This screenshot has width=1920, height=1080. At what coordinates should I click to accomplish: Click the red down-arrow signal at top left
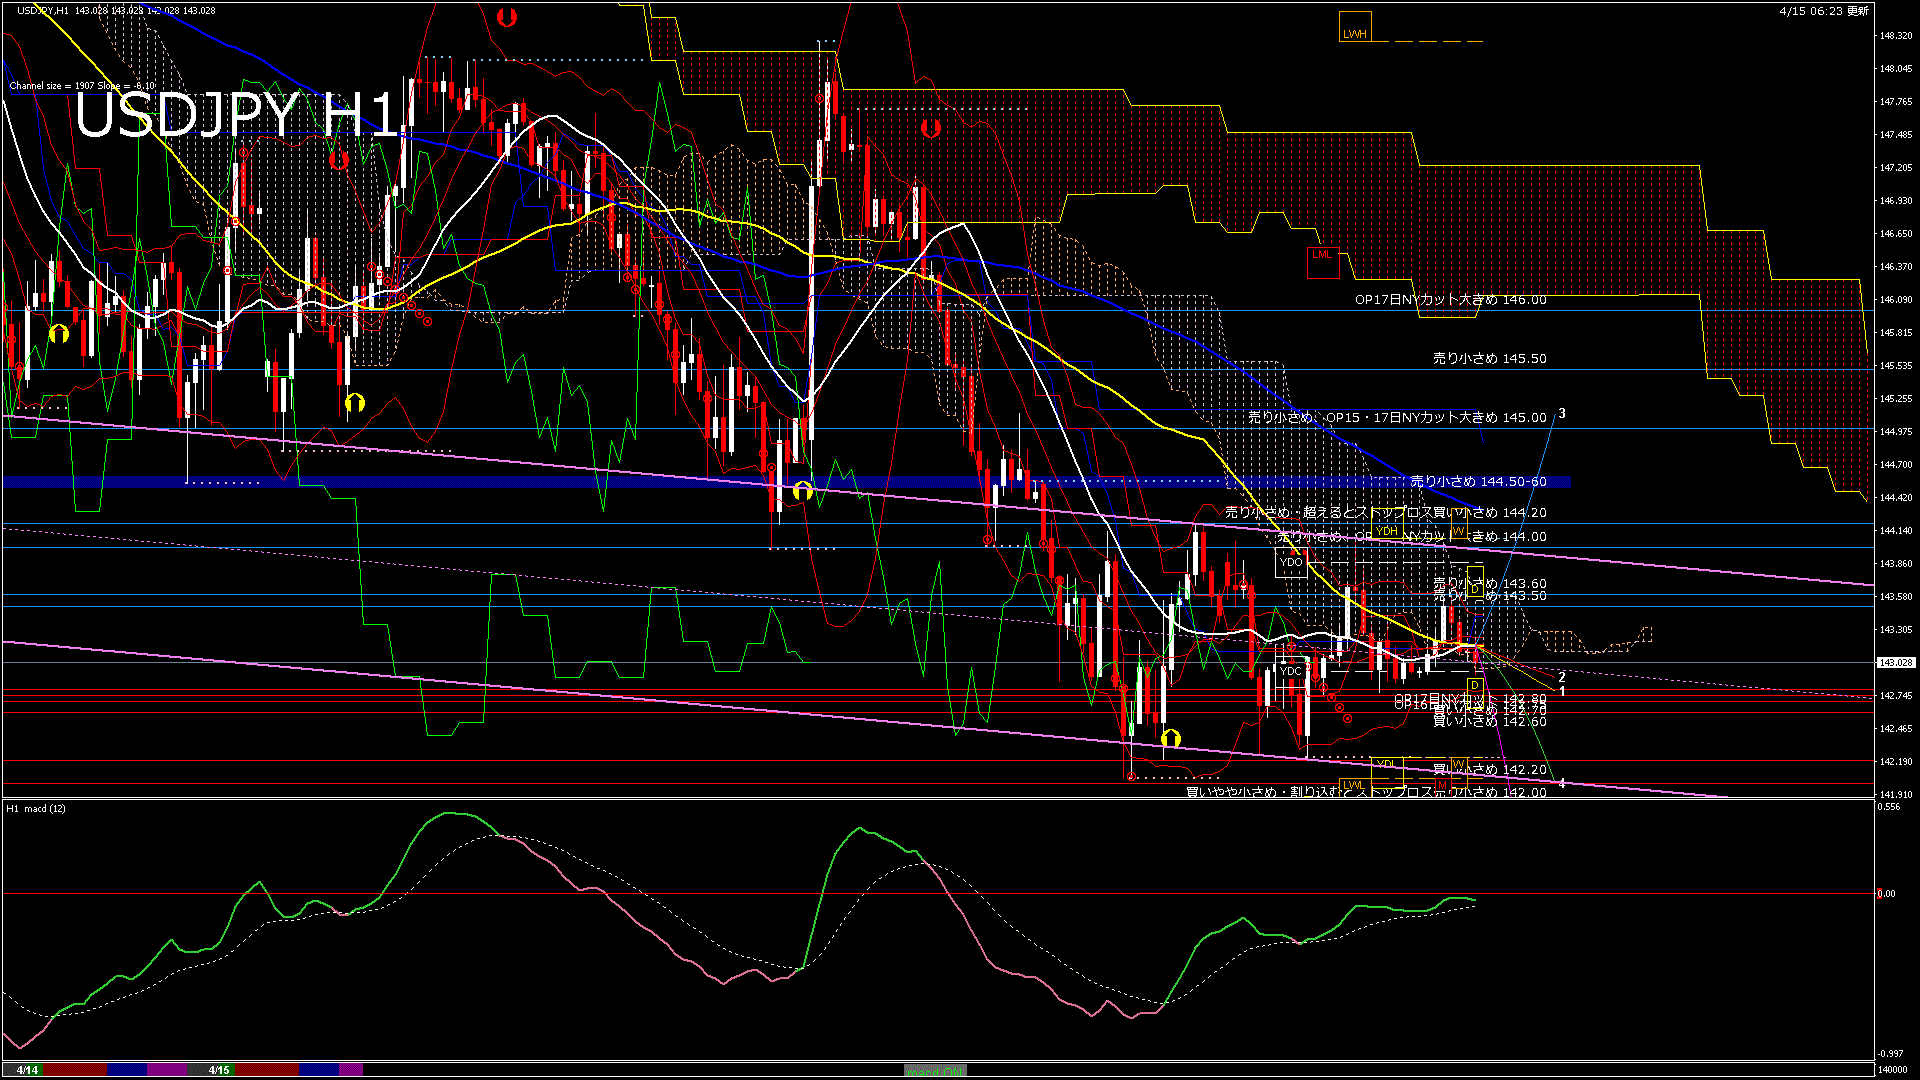pyautogui.click(x=507, y=17)
